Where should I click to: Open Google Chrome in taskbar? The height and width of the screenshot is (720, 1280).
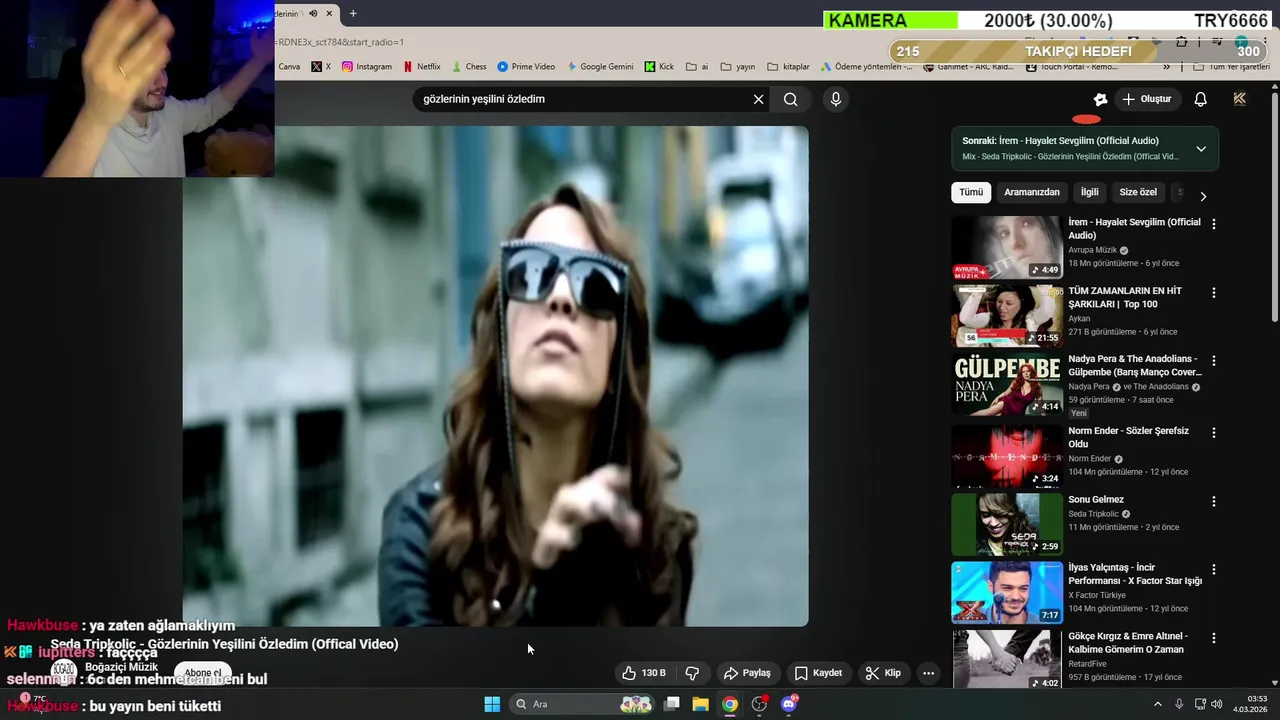click(730, 704)
